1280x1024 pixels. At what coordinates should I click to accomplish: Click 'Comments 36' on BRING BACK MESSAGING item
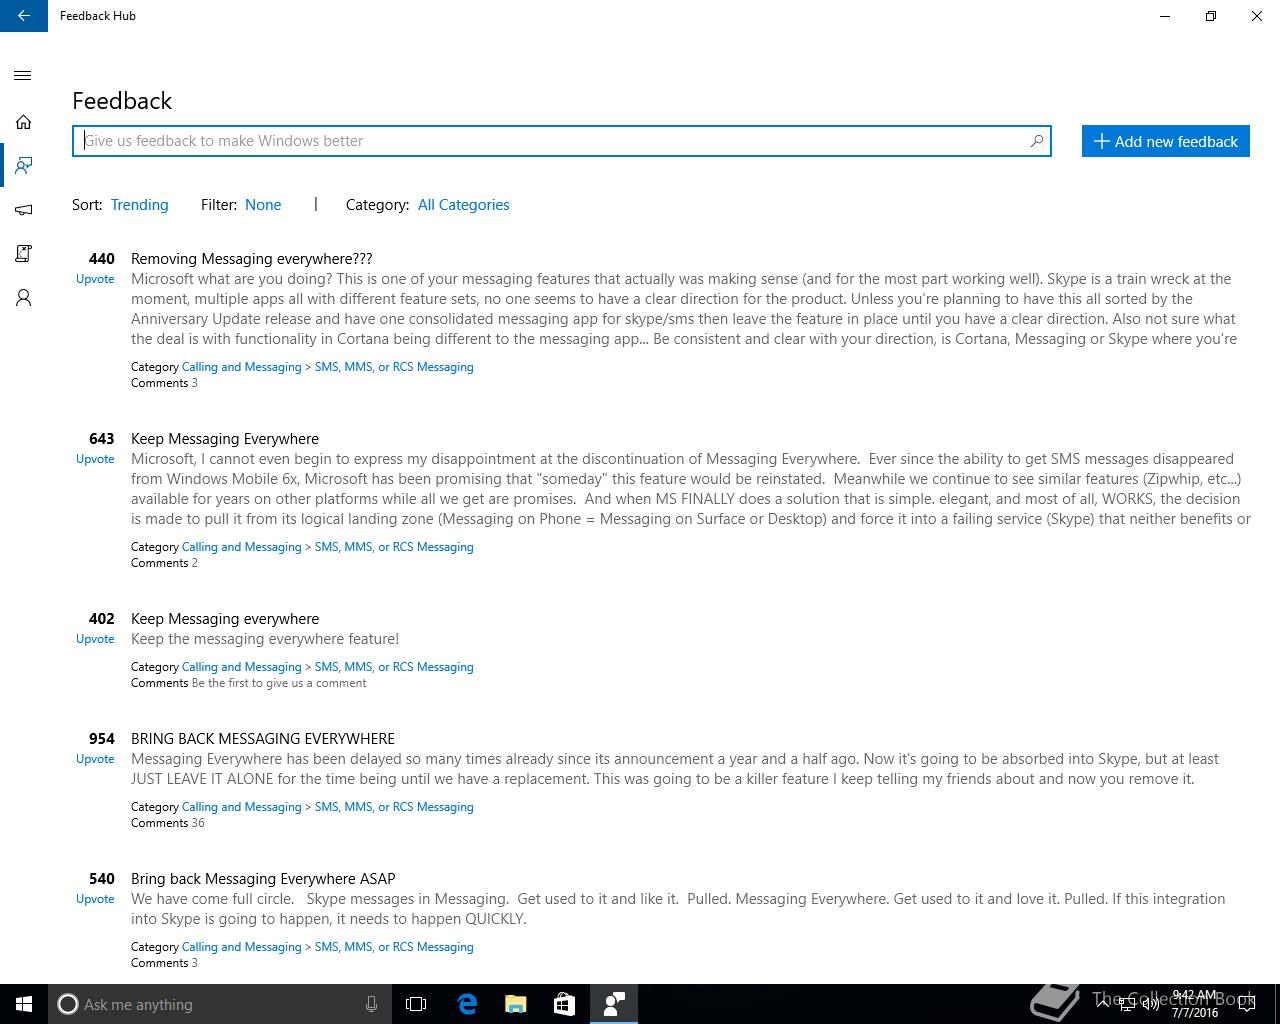pos(167,823)
